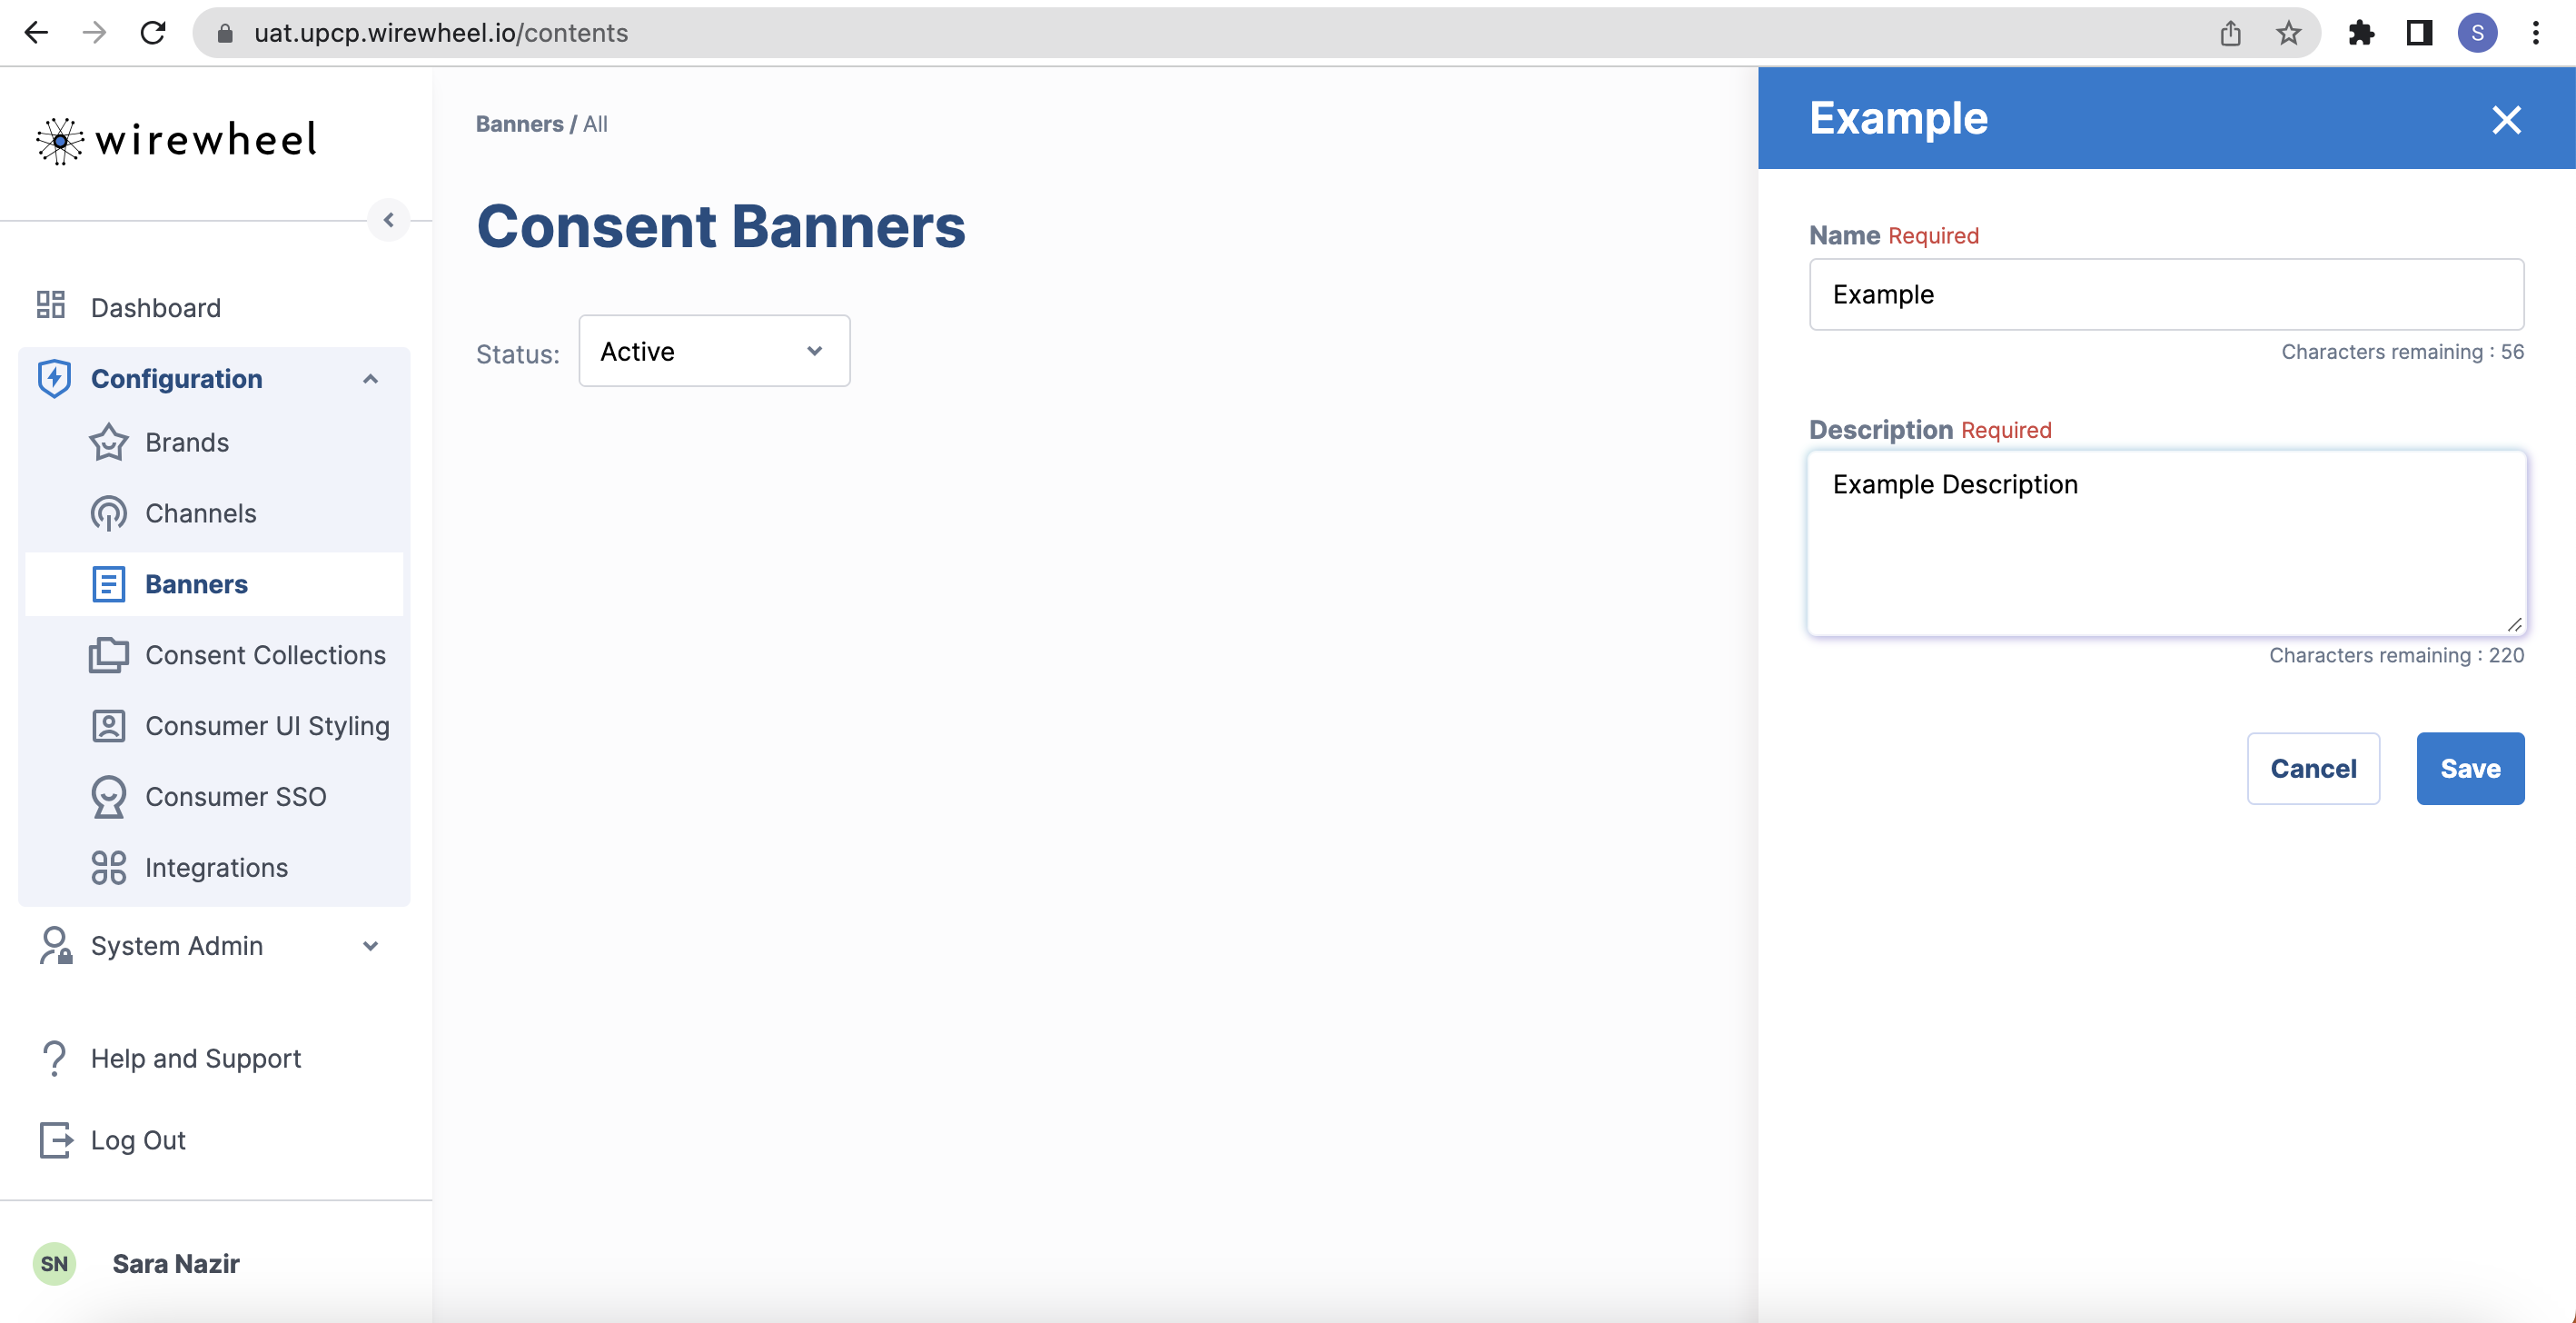The height and width of the screenshot is (1323, 2576).
Task: Save the banner with Save button
Action: pyautogui.click(x=2470, y=768)
